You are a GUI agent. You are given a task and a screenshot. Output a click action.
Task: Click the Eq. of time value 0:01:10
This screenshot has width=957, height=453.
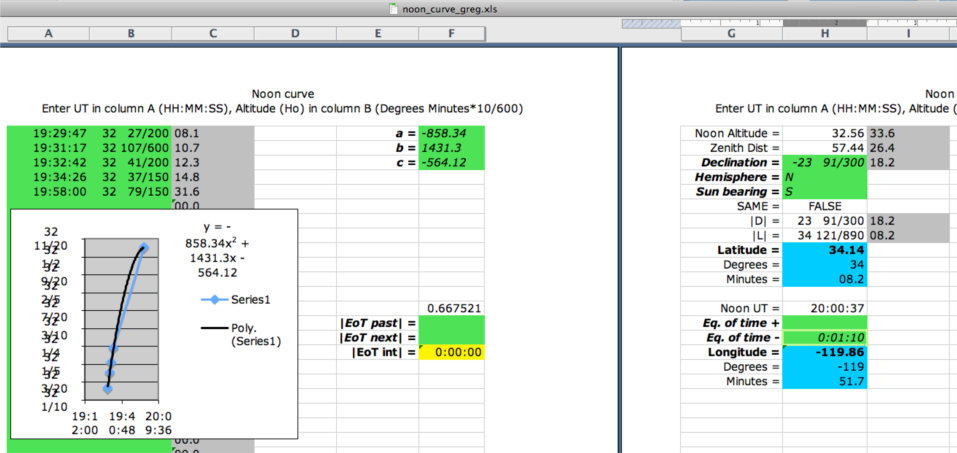tap(824, 337)
